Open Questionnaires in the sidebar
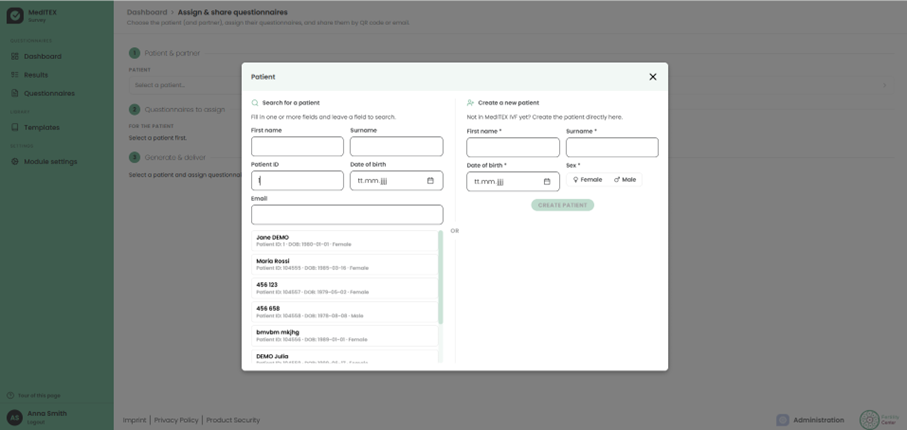 pyautogui.click(x=49, y=93)
